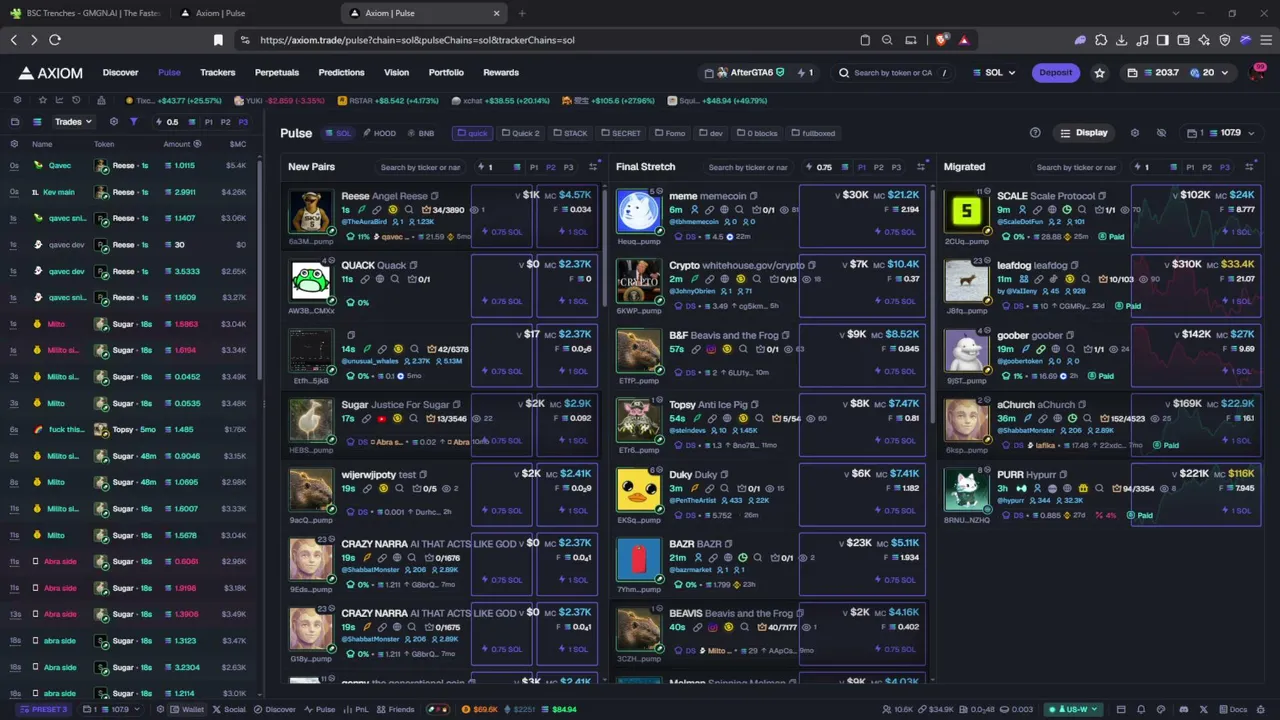
Task: Open Final Stretch filter sliders icon
Action: (921, 167)
